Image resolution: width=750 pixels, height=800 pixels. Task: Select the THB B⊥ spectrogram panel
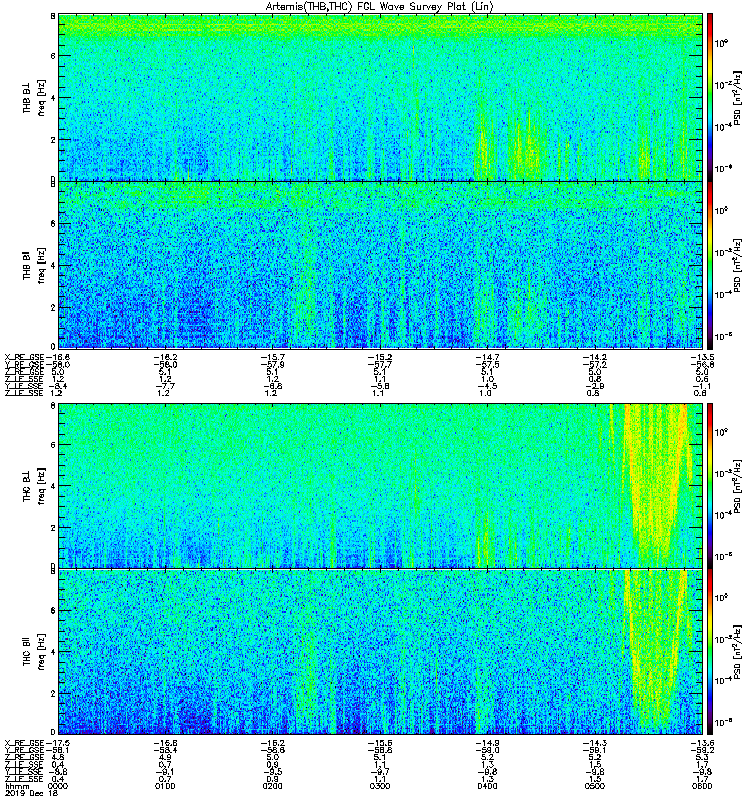380,97
